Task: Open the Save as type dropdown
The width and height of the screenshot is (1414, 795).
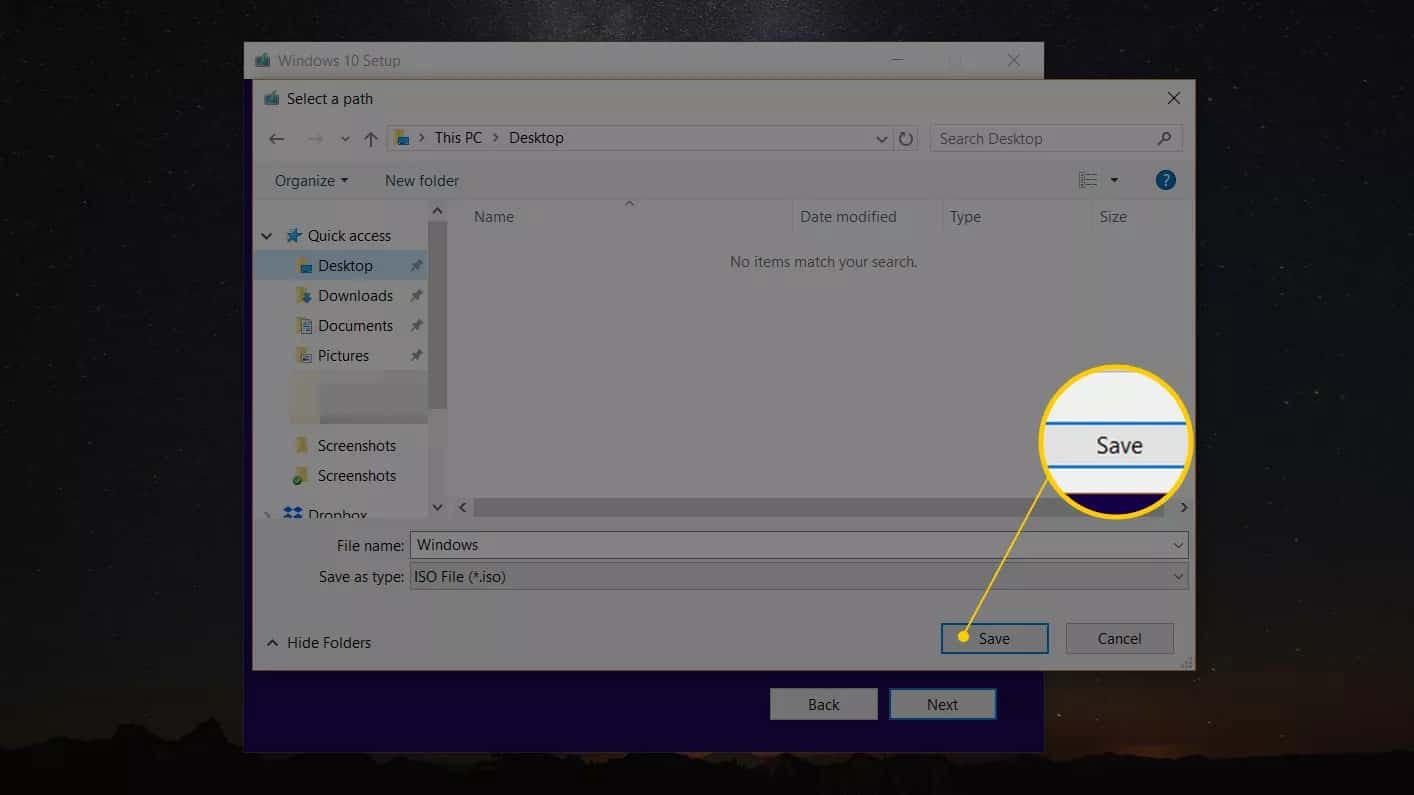Action: point(1178,576)
